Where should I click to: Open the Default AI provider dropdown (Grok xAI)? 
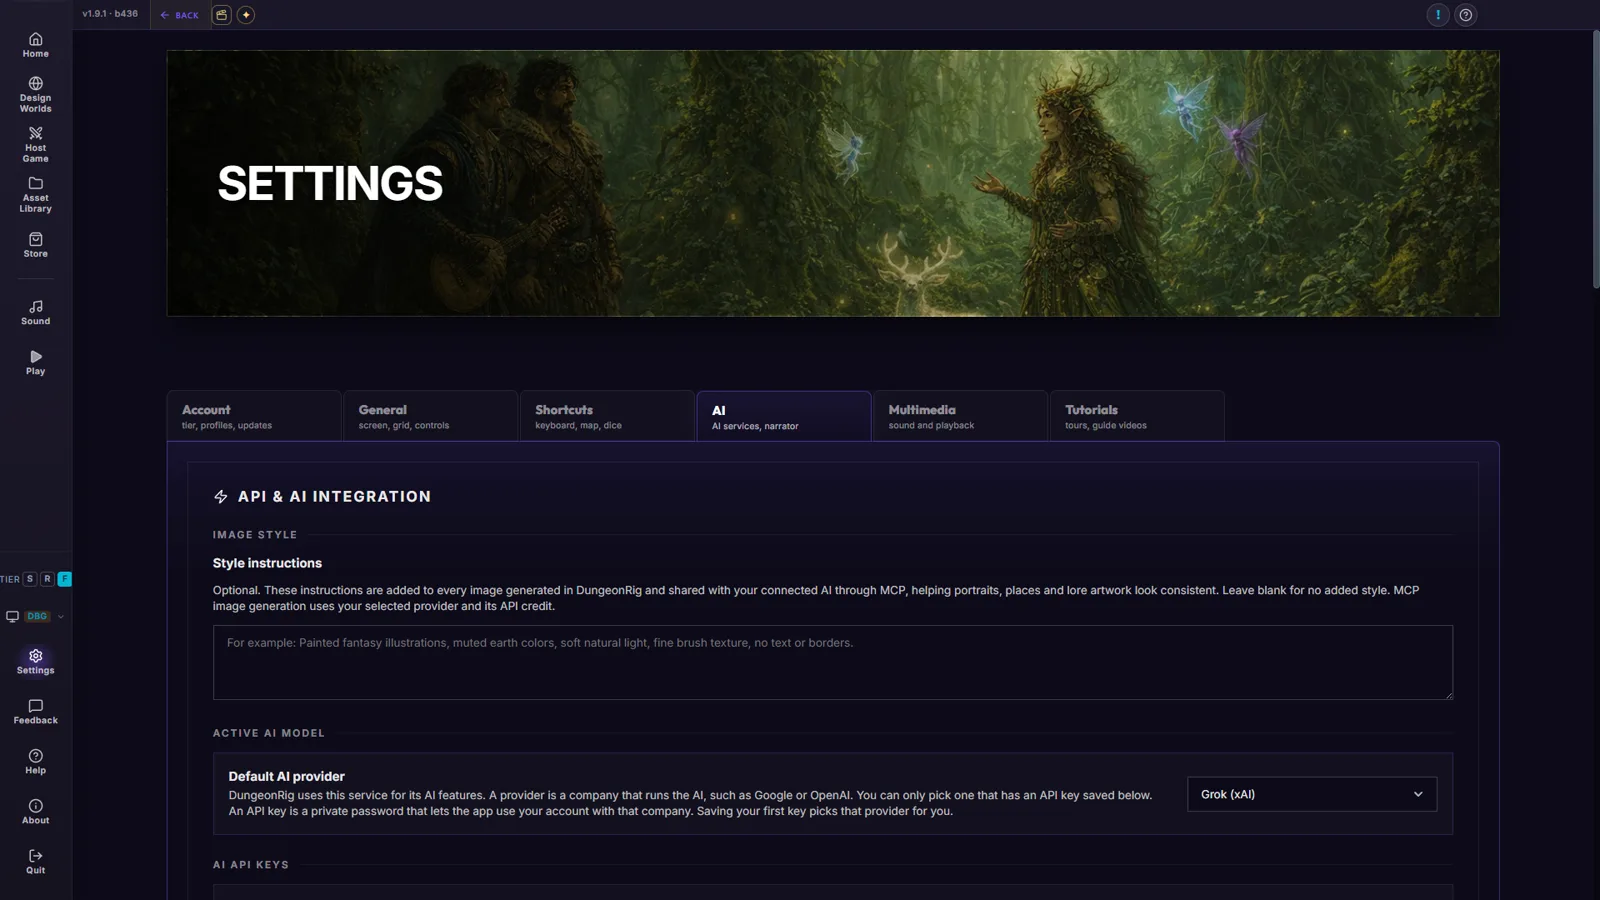click(x=1312, y=794)
